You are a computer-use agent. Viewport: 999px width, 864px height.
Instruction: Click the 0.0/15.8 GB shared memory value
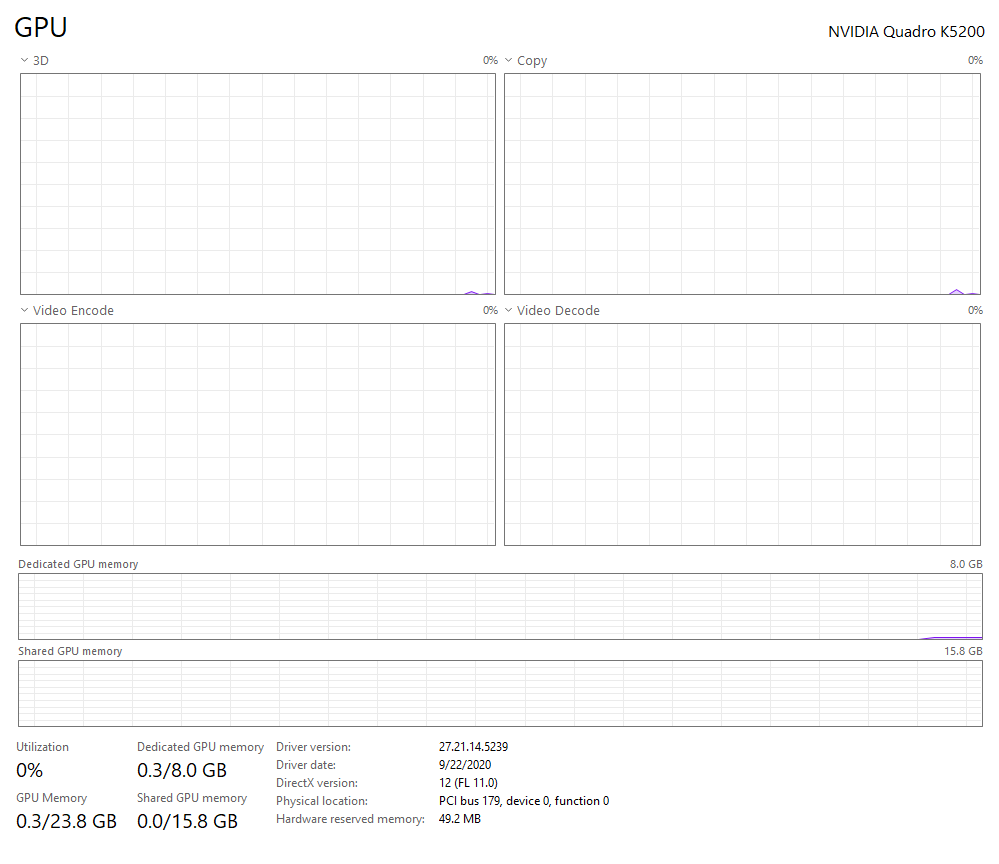[187, 822]
